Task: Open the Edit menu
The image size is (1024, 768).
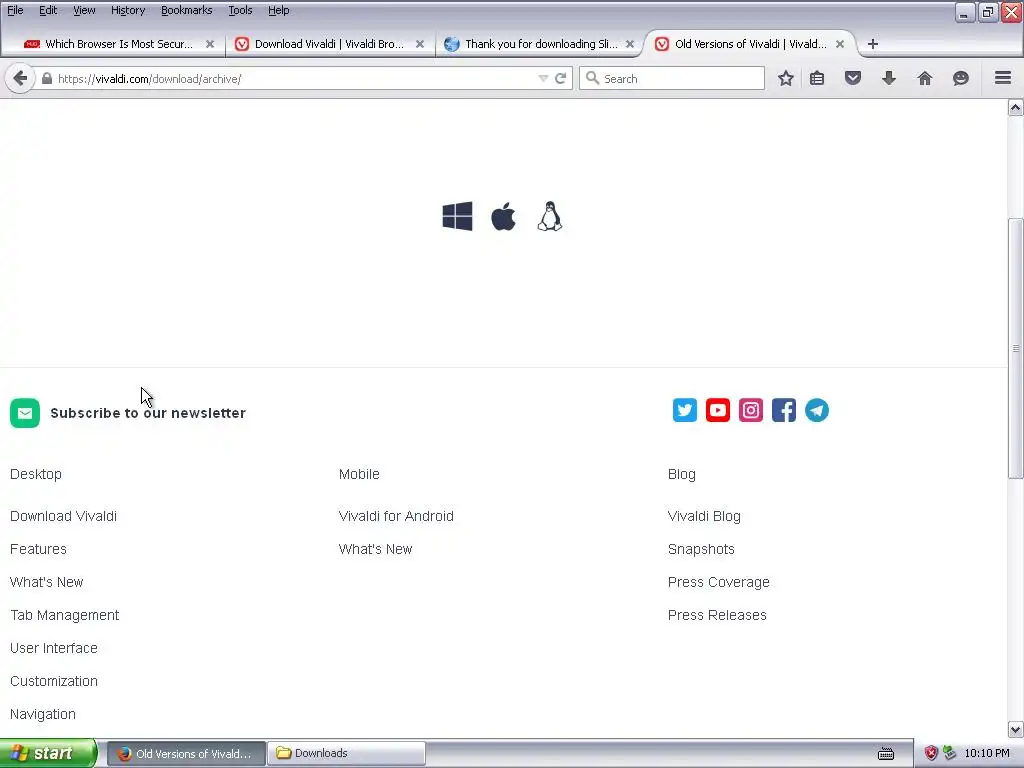Action: (x=48, y=10)
